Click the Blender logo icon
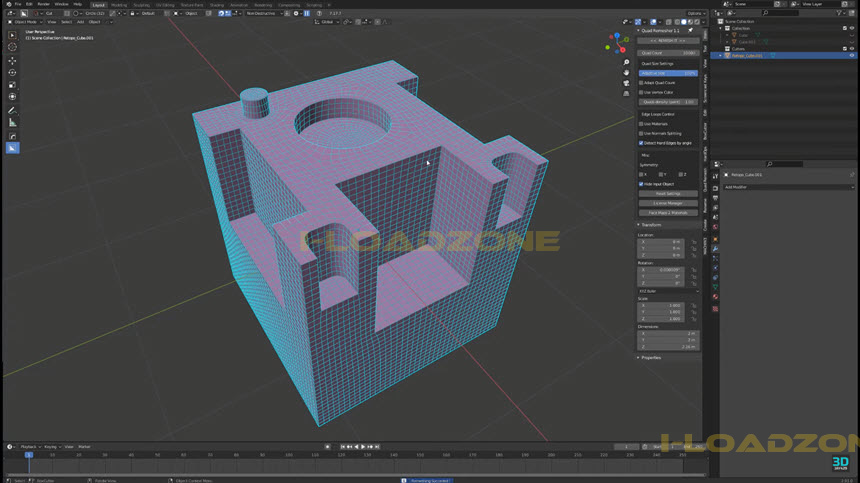This screenshot has width=860, height=483. click(x=8, y=4)
